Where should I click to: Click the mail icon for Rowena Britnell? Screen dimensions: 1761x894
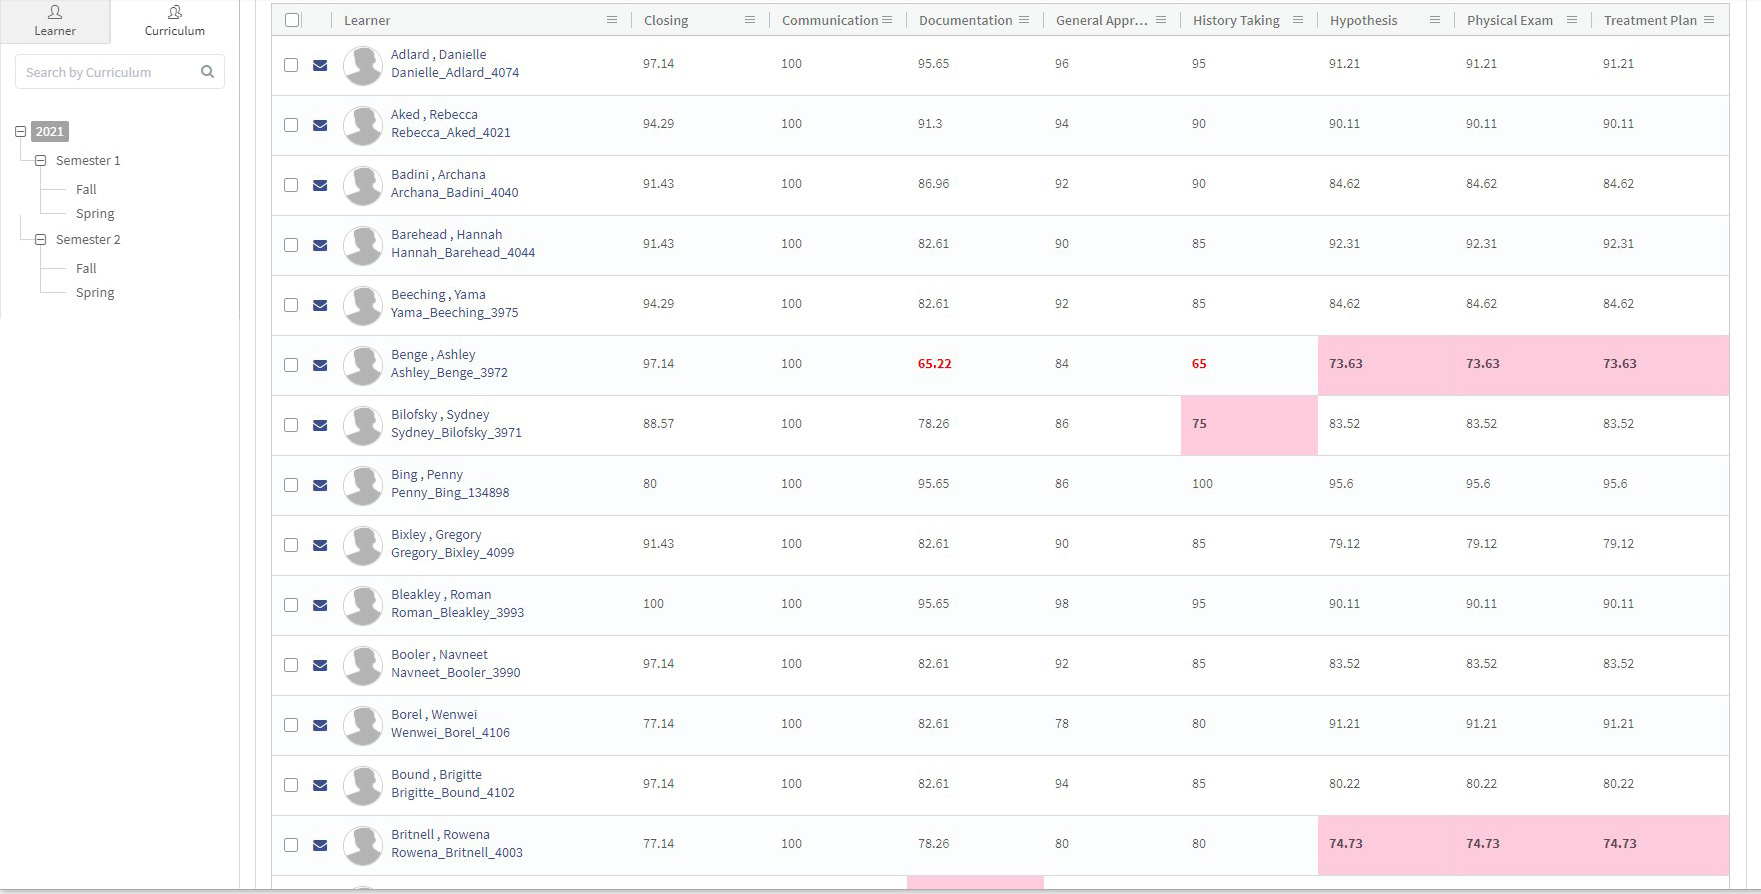pos(320,845)
